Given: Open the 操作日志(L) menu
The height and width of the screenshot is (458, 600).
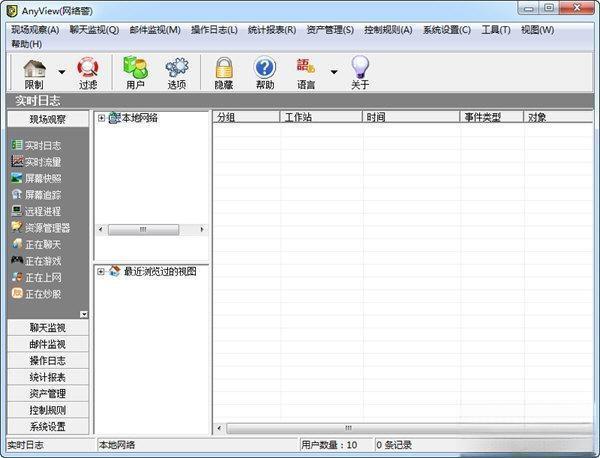Looking at the screenshot, I should (214, 30).
